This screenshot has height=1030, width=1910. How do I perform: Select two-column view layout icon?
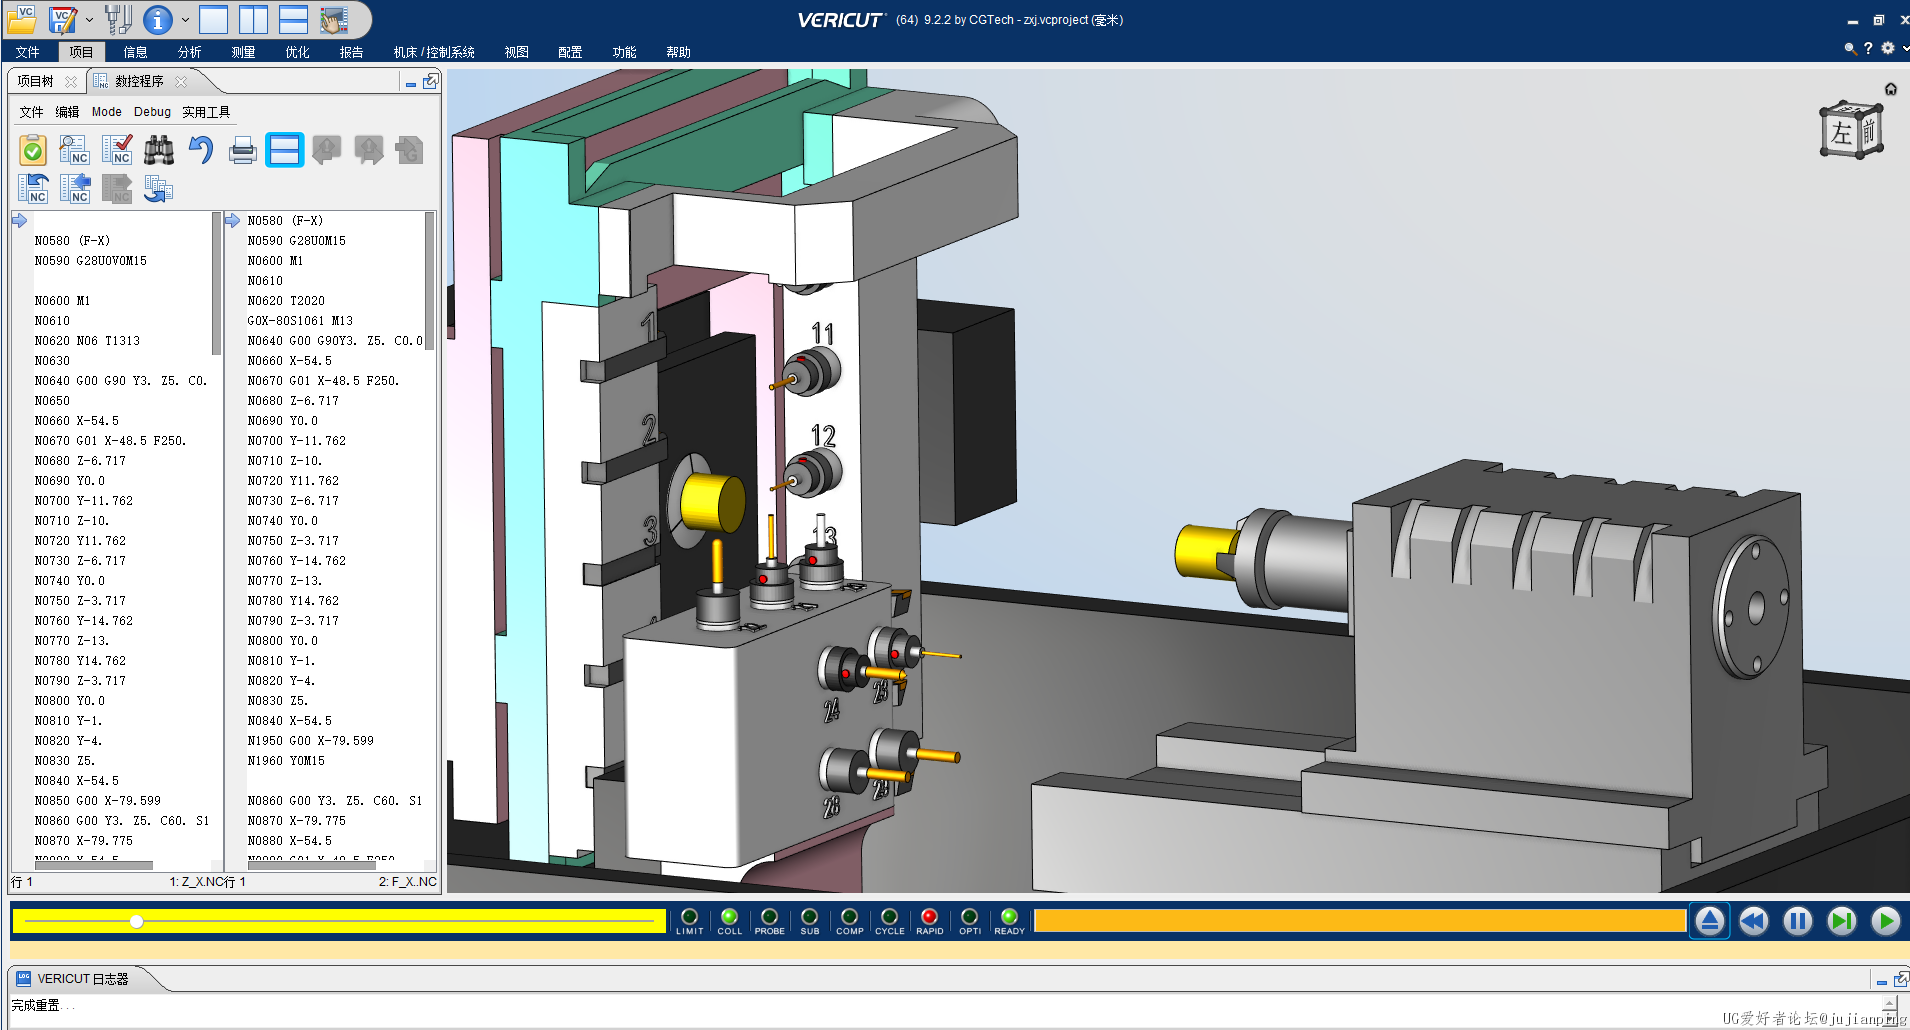(253, 19)
